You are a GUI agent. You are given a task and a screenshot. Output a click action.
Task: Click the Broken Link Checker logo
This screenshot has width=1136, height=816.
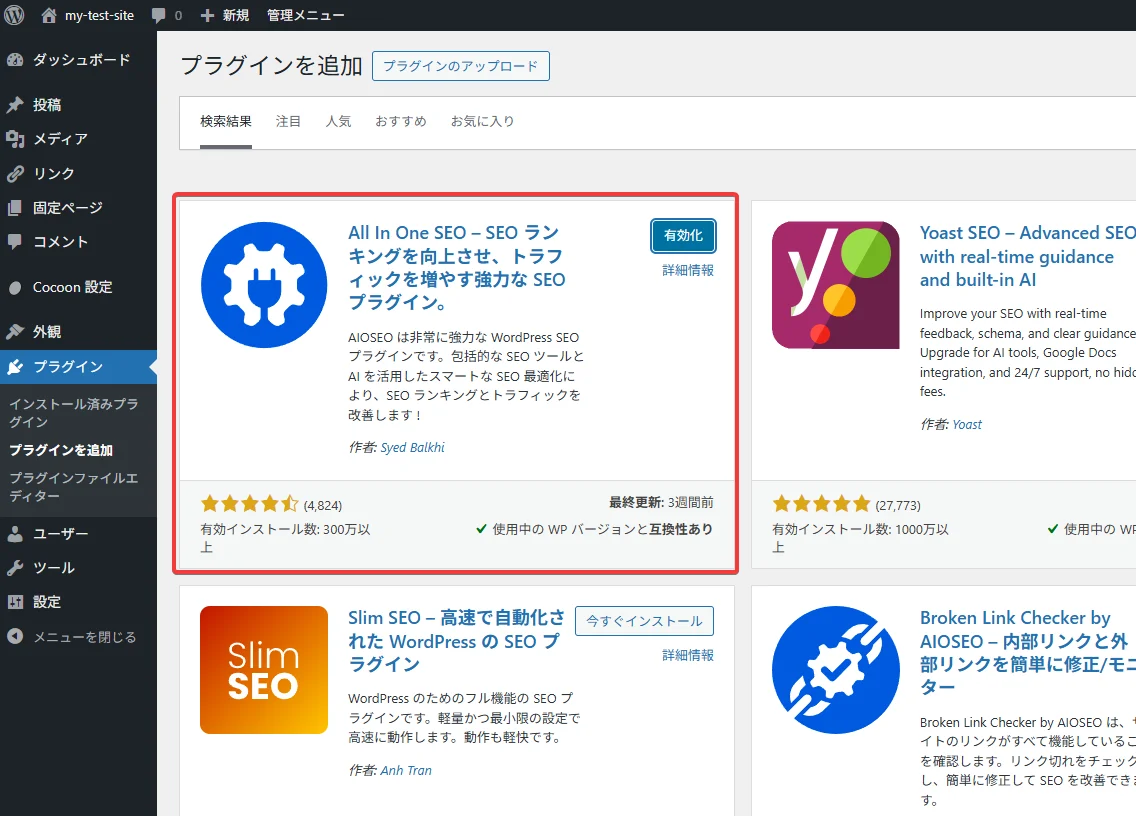835,670
